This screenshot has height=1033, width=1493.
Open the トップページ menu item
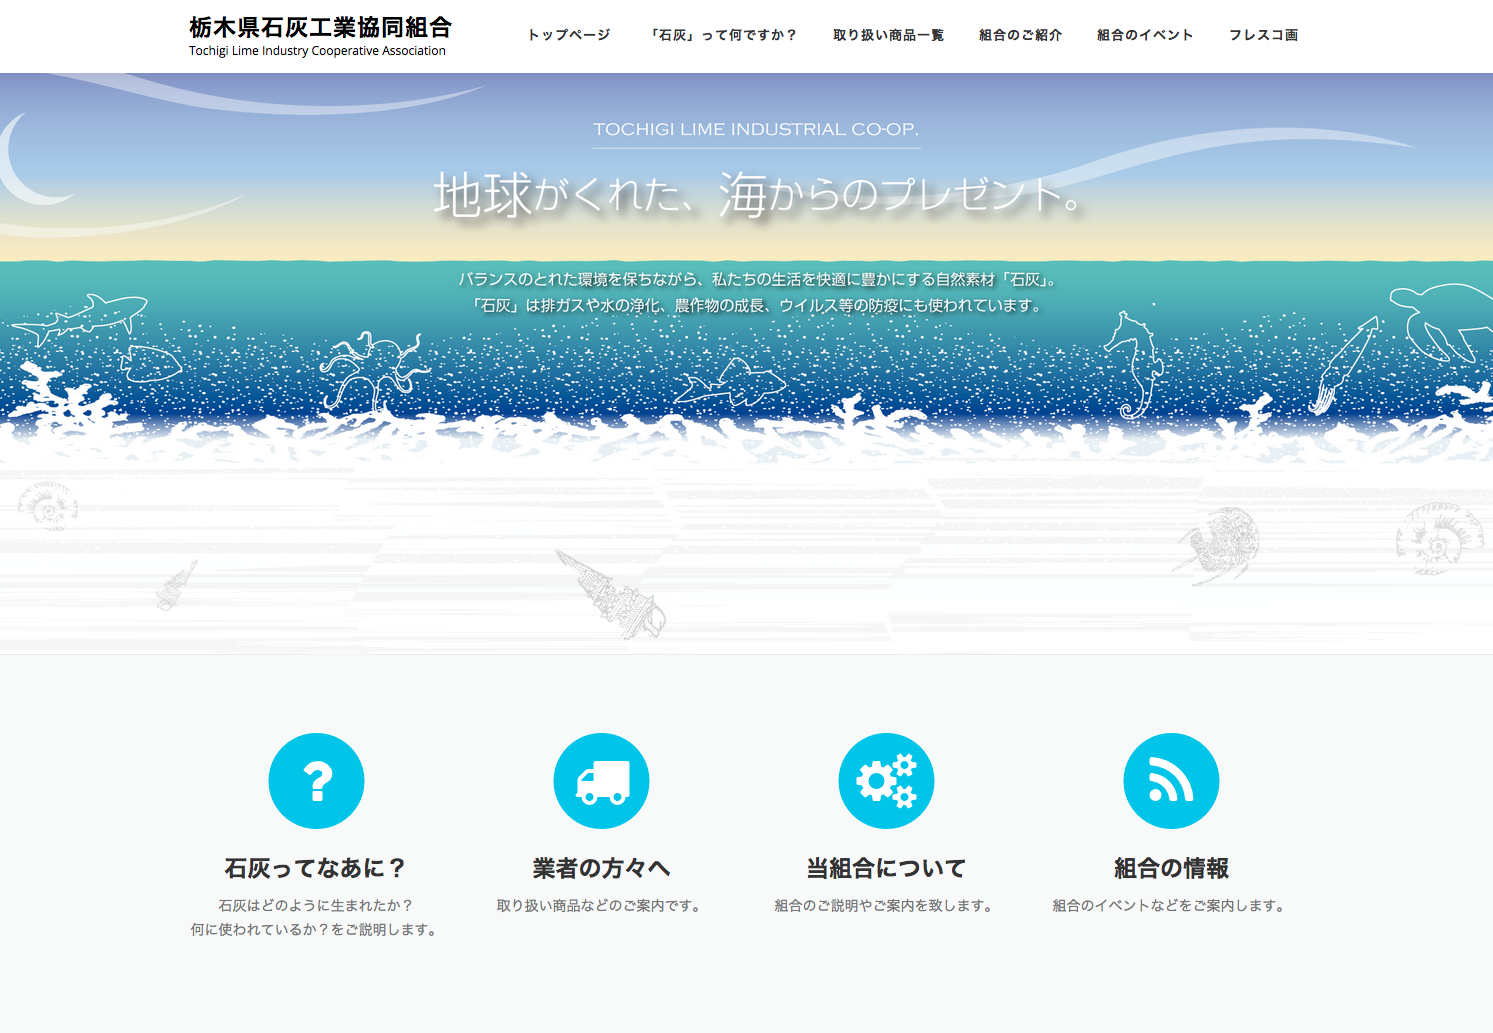569,35
